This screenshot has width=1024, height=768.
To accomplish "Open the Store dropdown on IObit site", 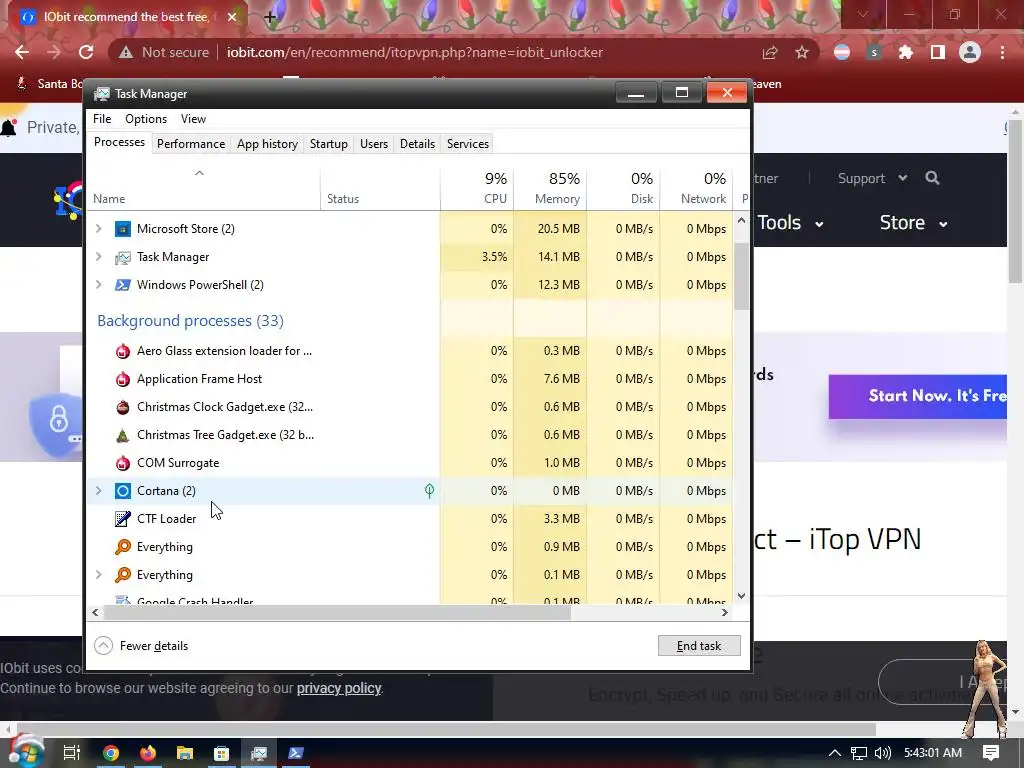I will (913, 223).
